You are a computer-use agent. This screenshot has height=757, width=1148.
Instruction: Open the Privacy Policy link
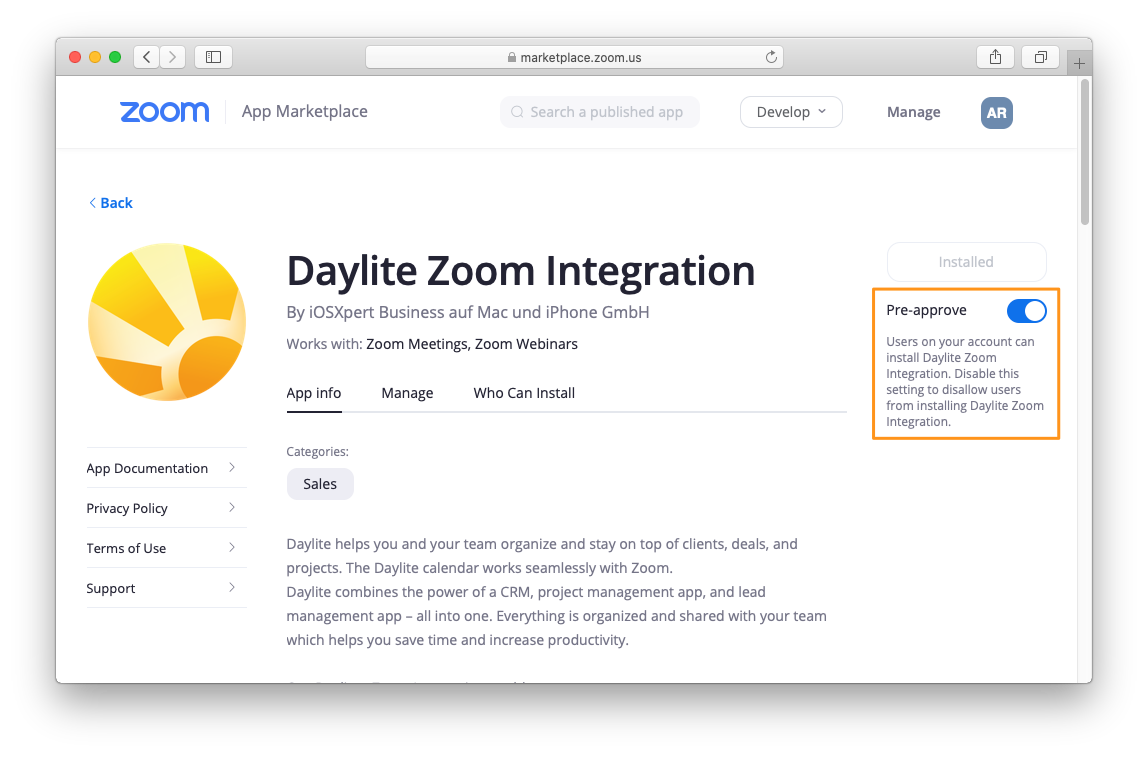pos(127,508)
